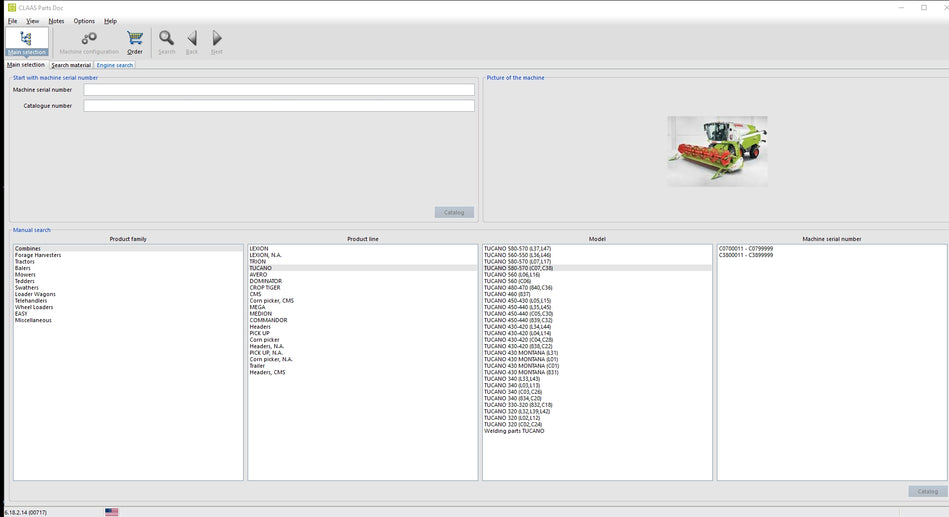
Task: Switch to the Engine search tab
Action: [x=115, y=65]
